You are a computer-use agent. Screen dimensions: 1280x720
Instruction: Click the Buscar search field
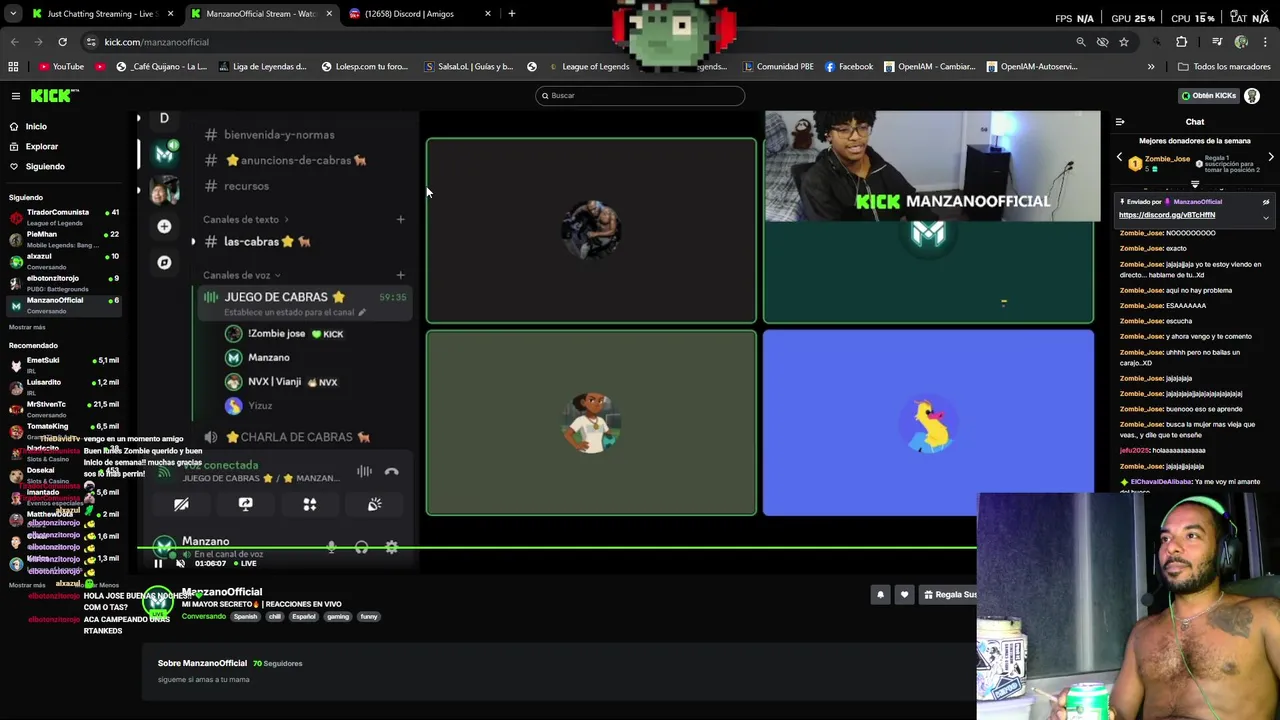(x=640, y=96)
